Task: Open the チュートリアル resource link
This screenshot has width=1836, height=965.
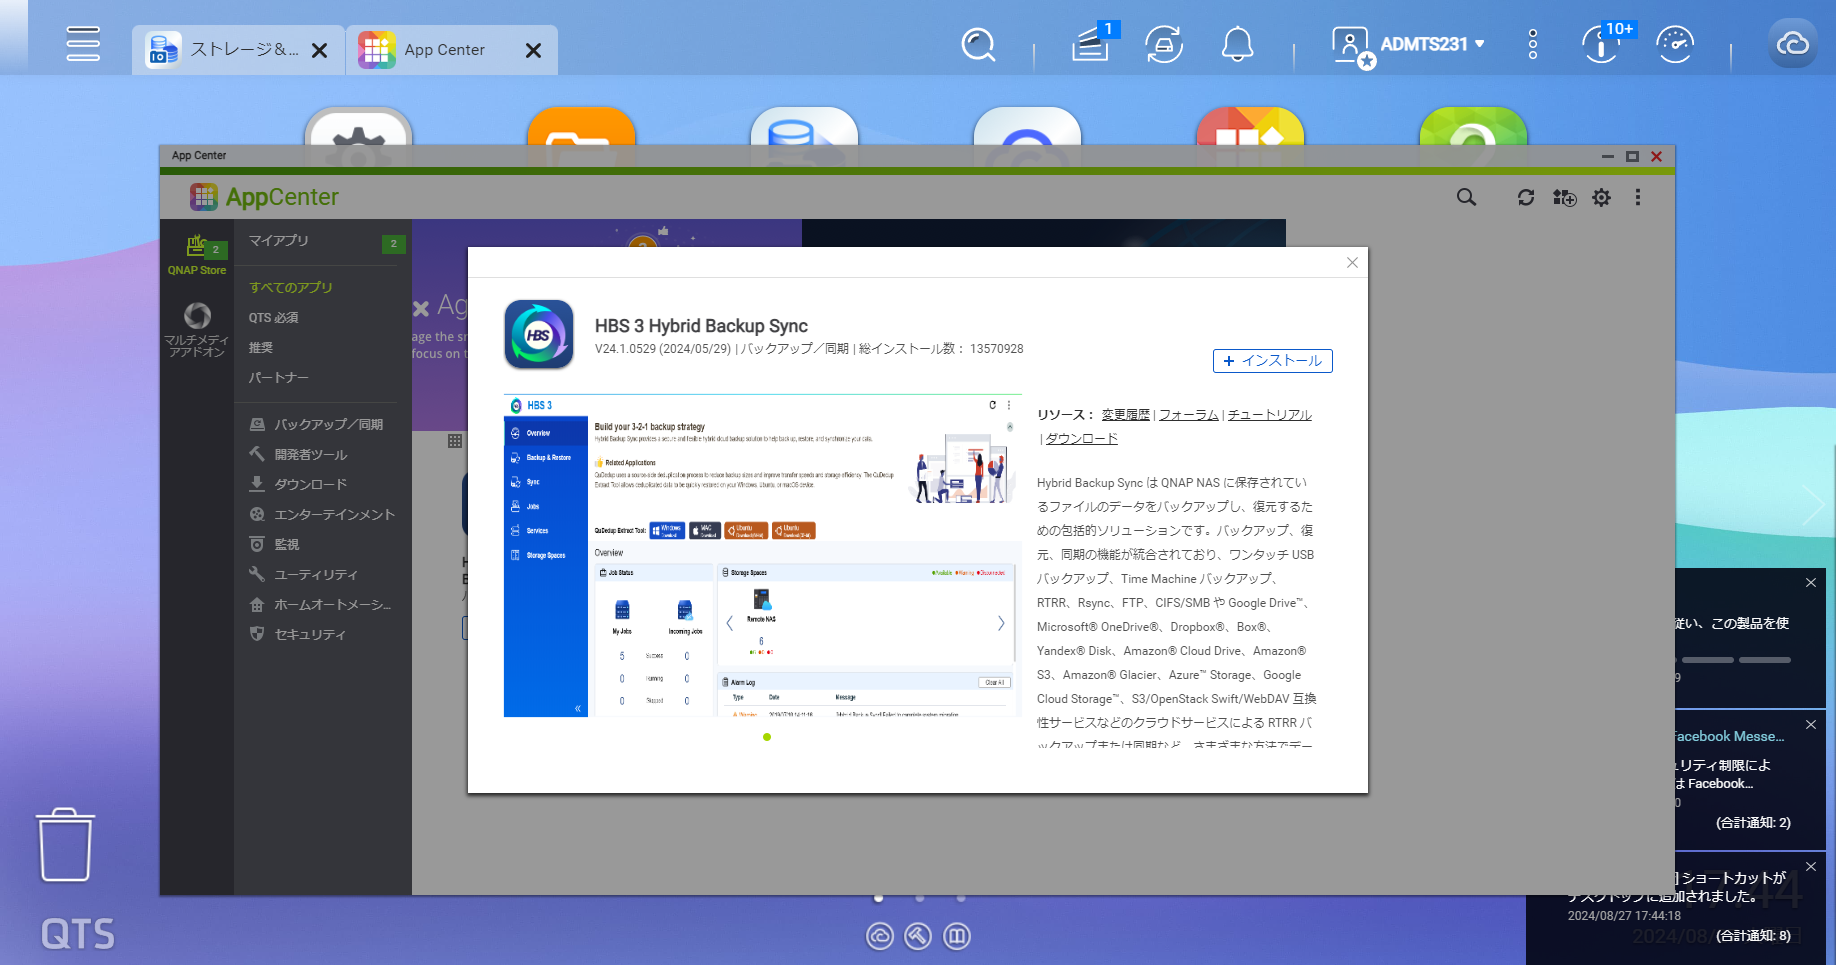Action: [x=1270, y=415]
